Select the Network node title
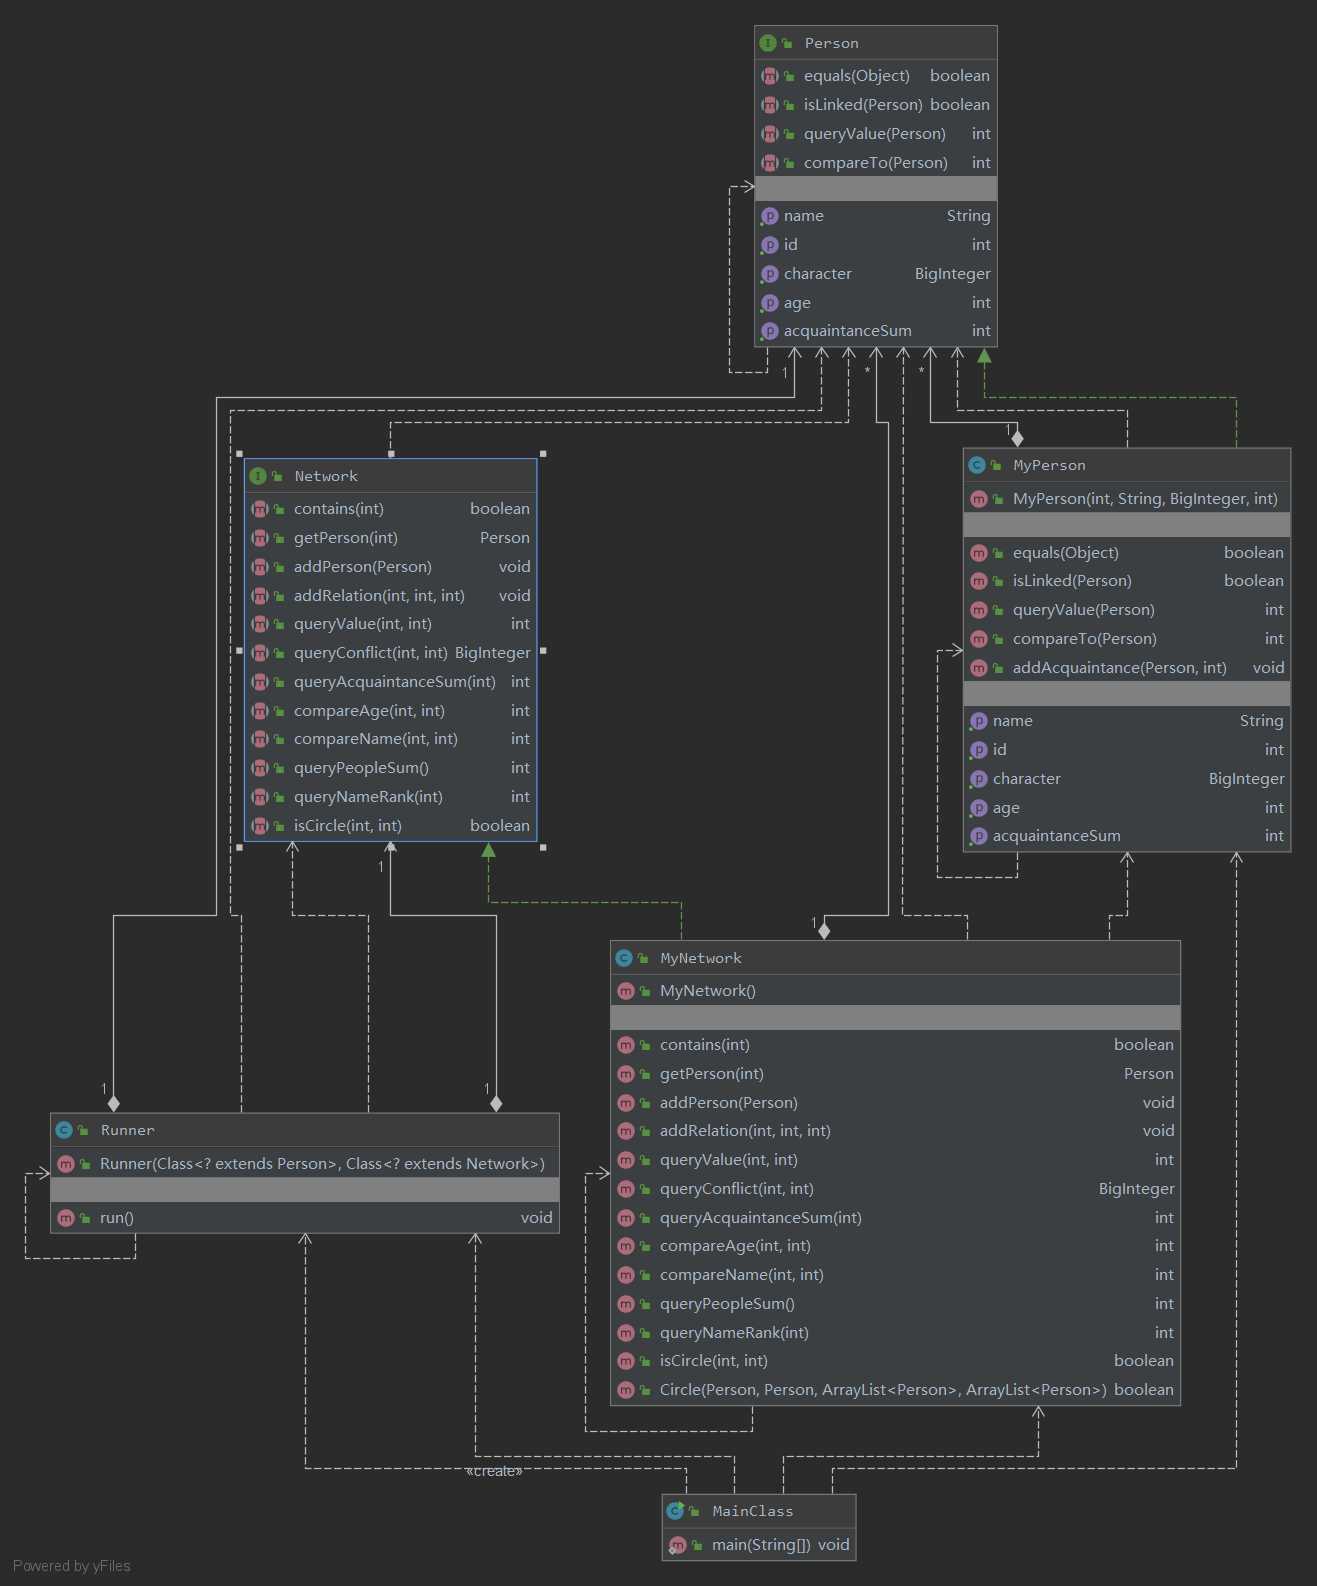The height and width of the screenshot is (1586, 1317). point(326,476)
